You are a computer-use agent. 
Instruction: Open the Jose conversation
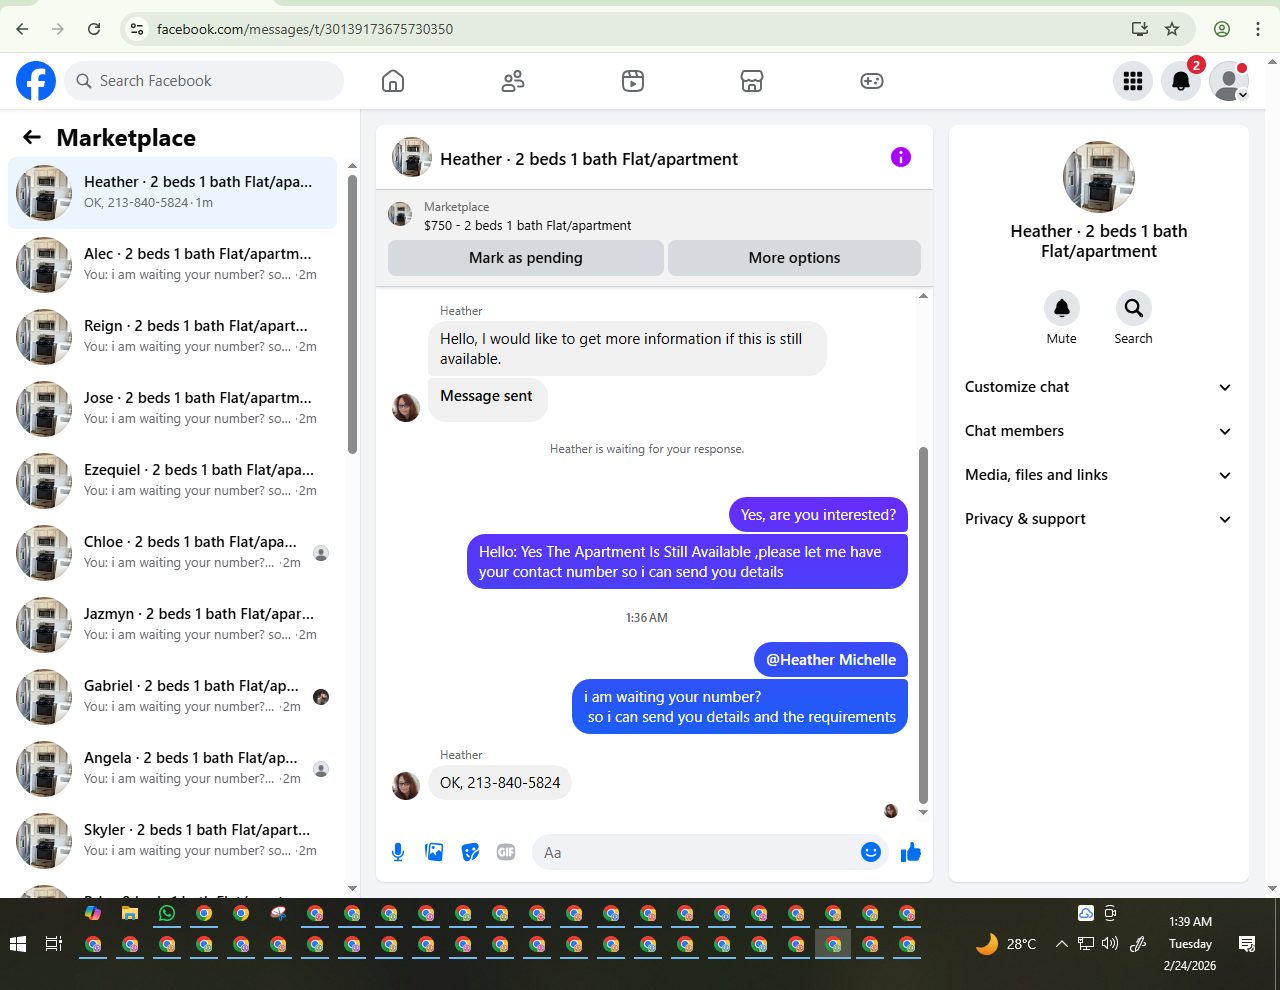(172, 409)
